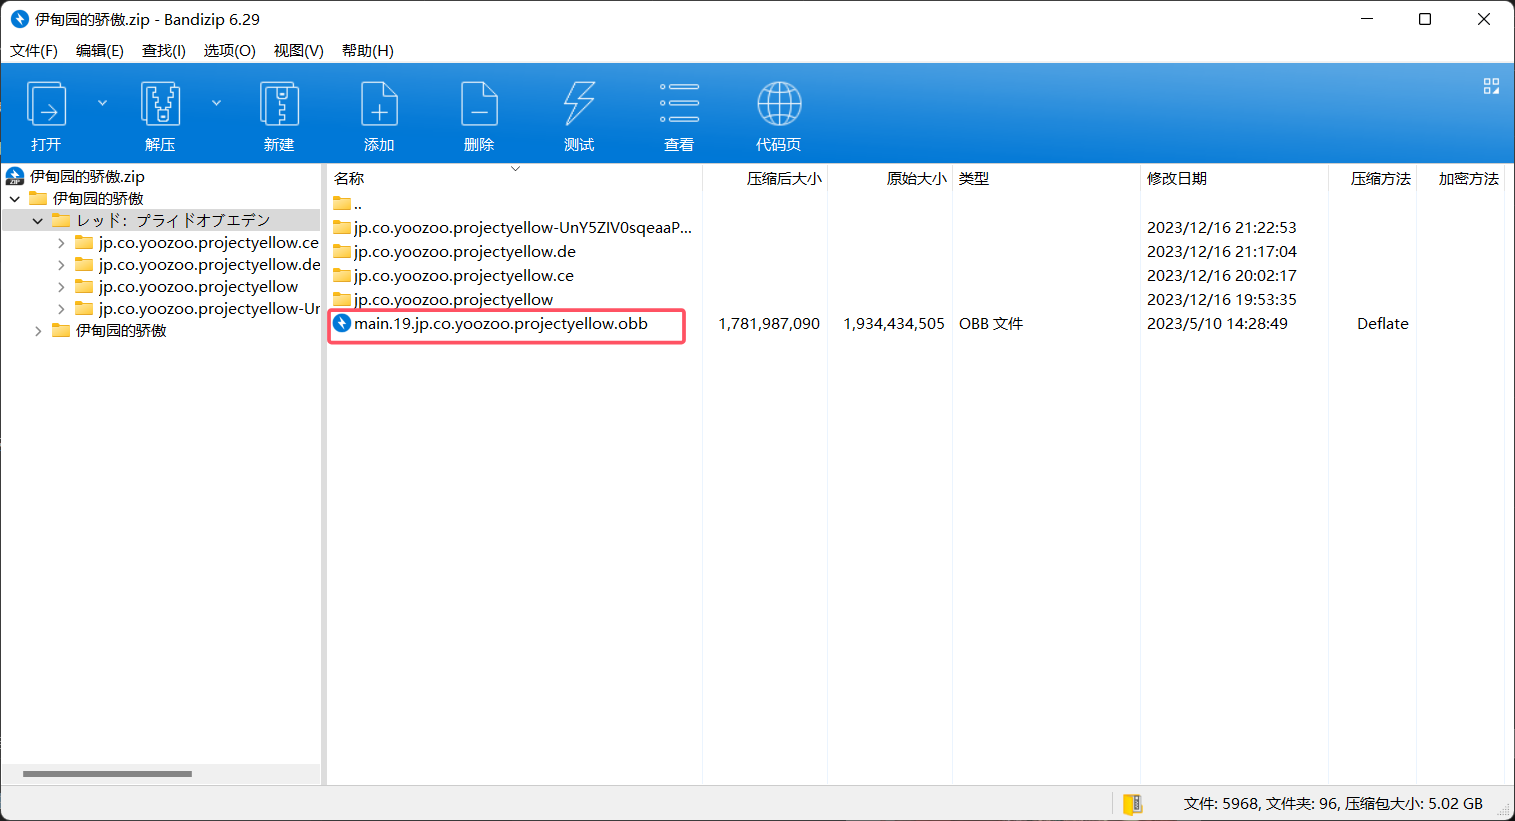This screenshot has height=821, width=1515.
Task: Expand the lower 伊甸园的骄傲 tree folder
Action: click(38, 331)
